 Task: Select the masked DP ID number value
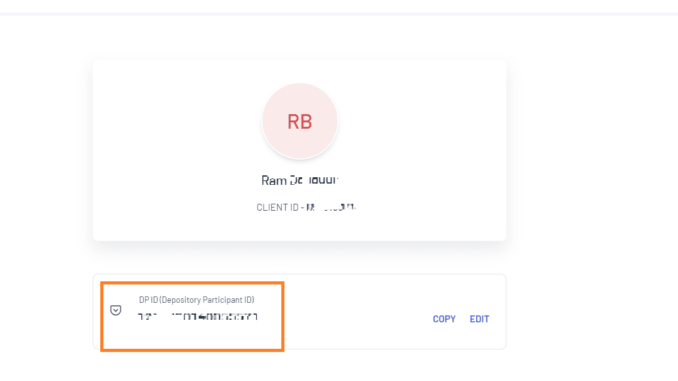click(x=198, y=317)
